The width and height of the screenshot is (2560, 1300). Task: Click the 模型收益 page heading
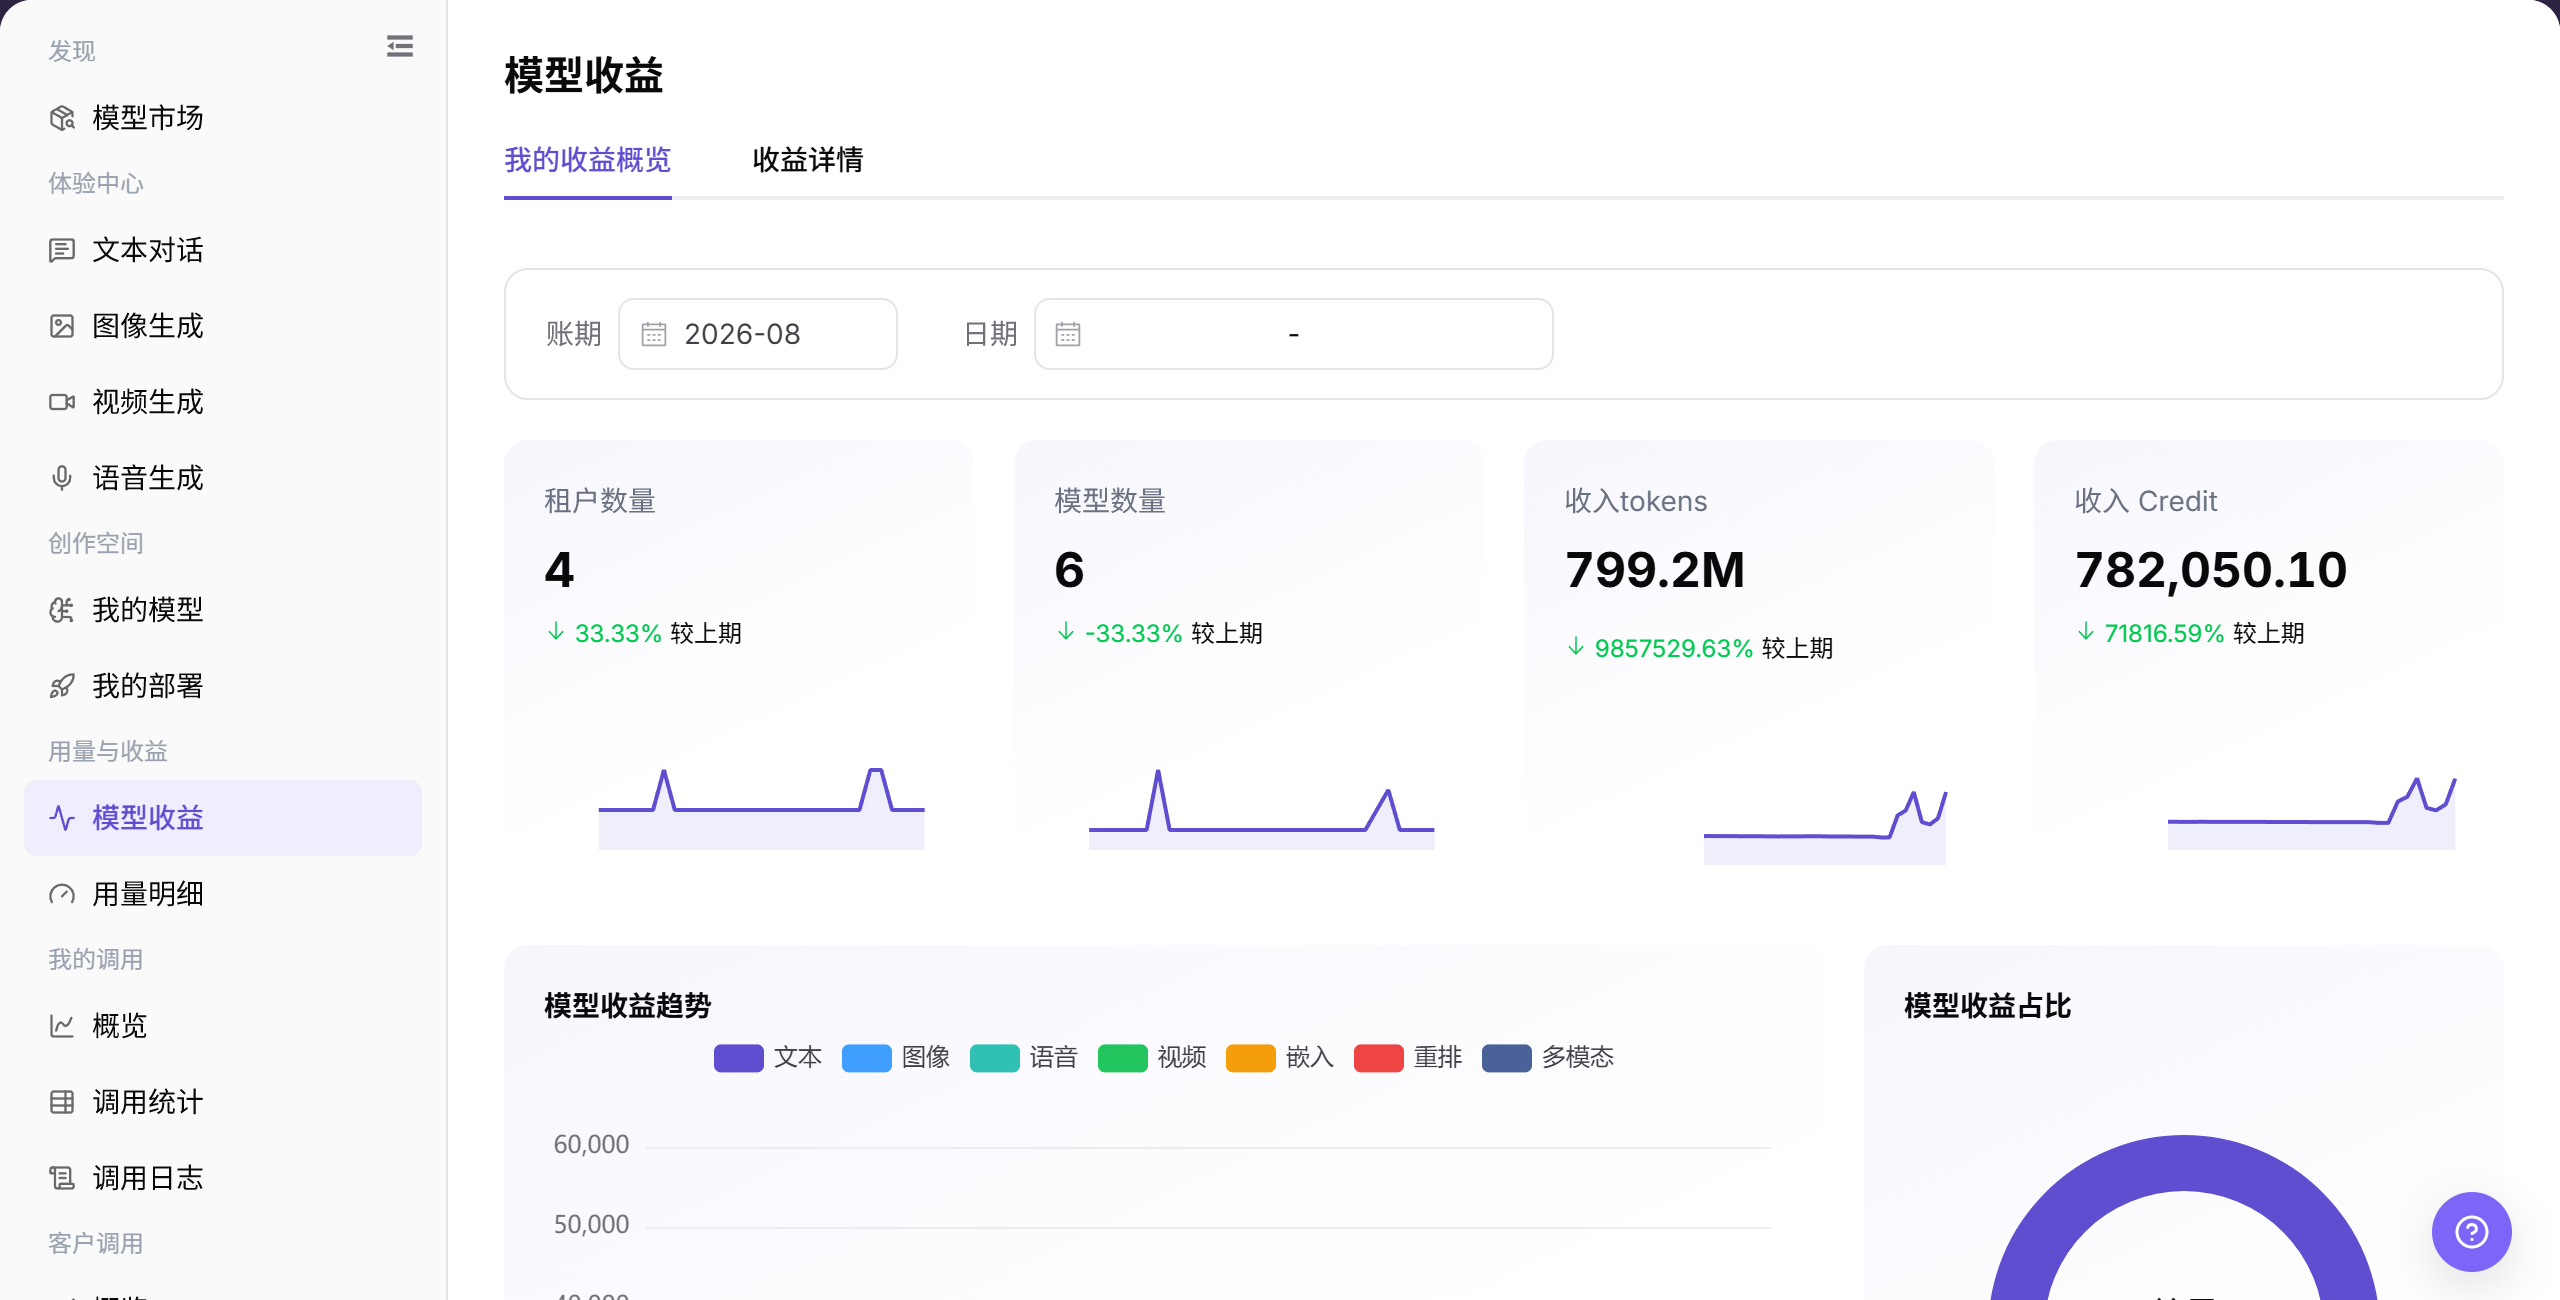[584, 76]
